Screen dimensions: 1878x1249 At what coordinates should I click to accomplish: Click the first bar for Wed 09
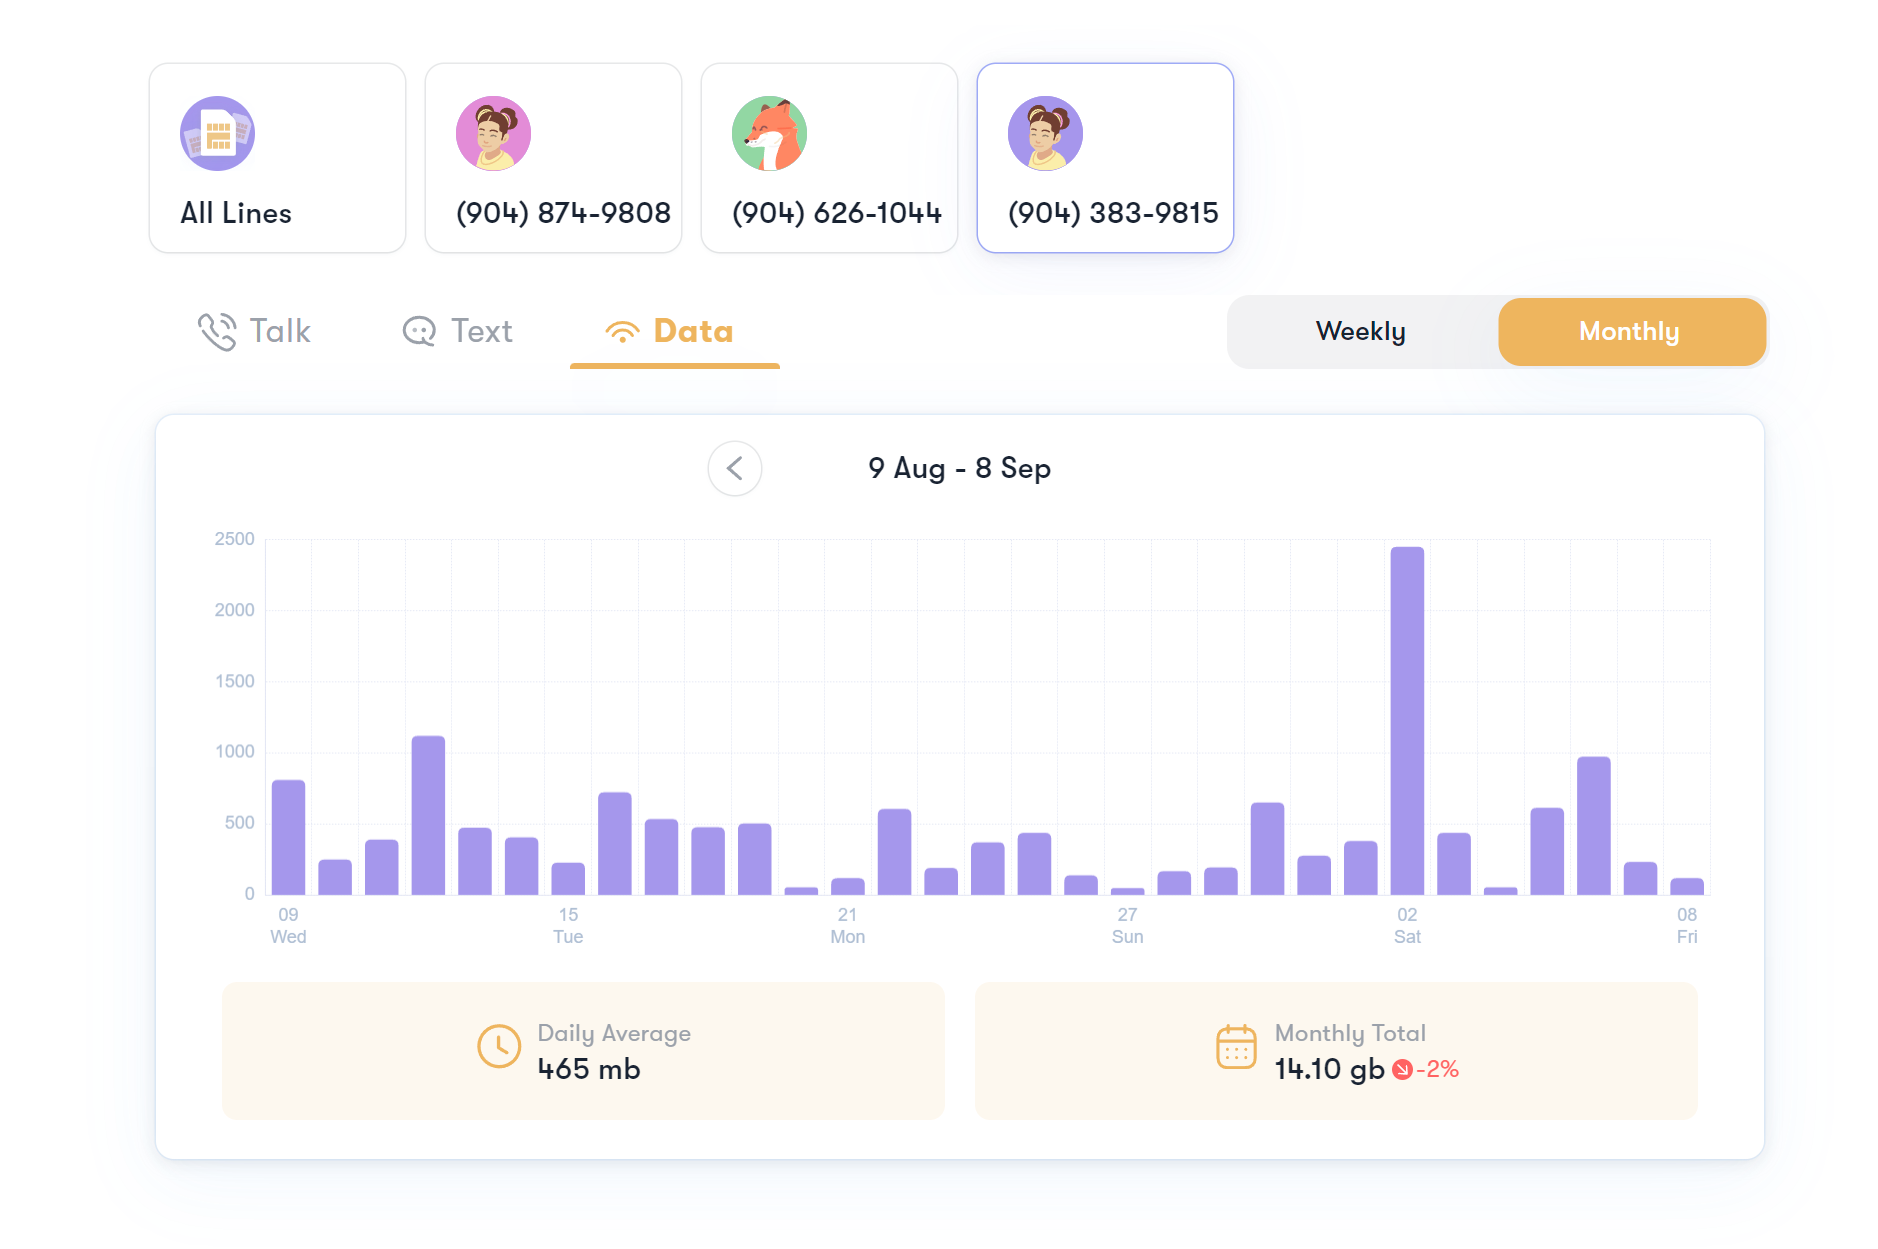click(x=288, y=837)
